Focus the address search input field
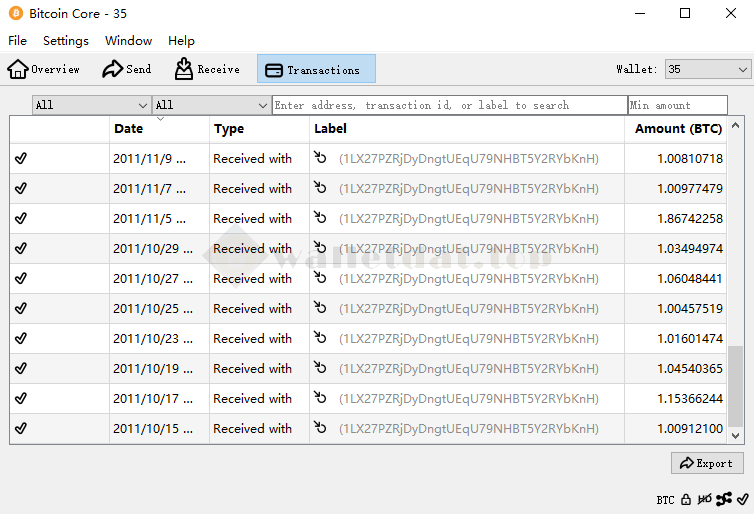 click(449, 105)
